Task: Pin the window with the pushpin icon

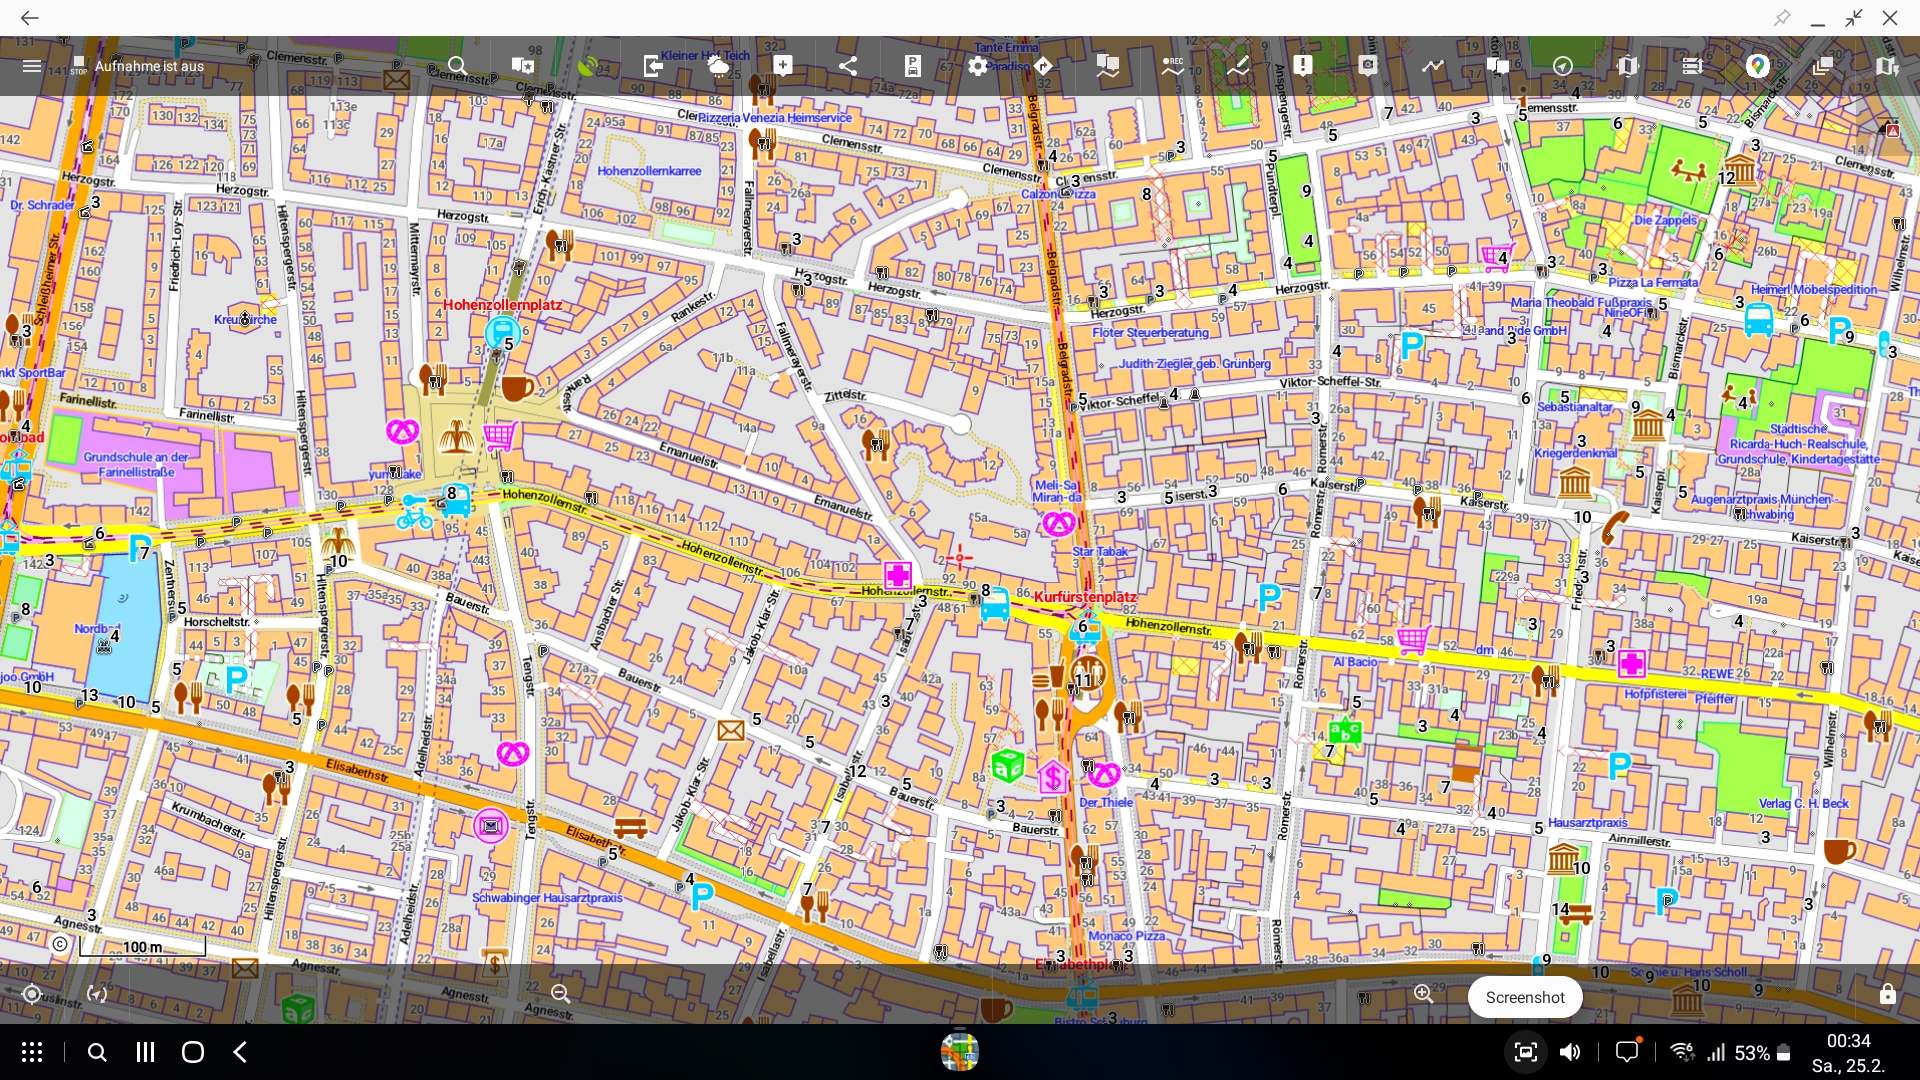Action: point(1782,18)
